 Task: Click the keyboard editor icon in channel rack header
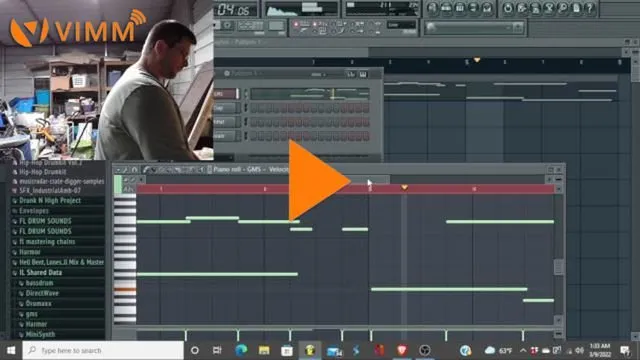363,74
